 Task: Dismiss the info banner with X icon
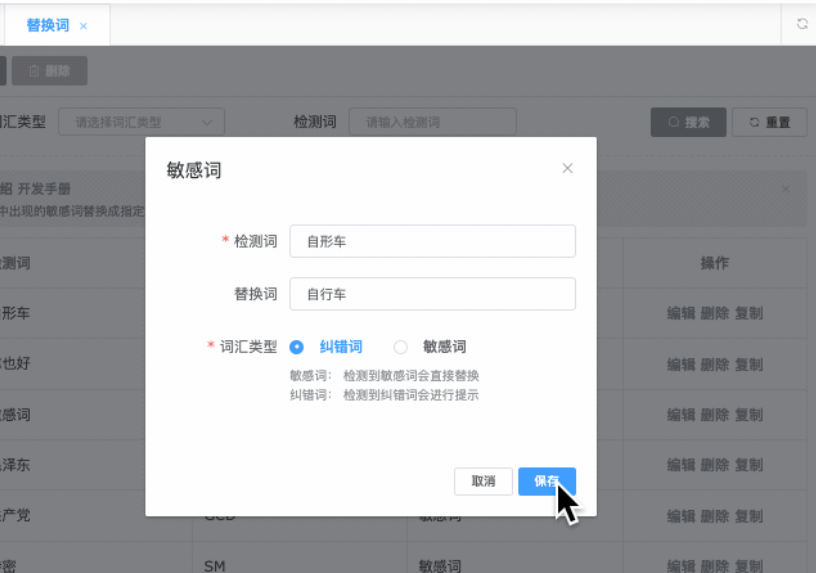click(x=785, y=189)
